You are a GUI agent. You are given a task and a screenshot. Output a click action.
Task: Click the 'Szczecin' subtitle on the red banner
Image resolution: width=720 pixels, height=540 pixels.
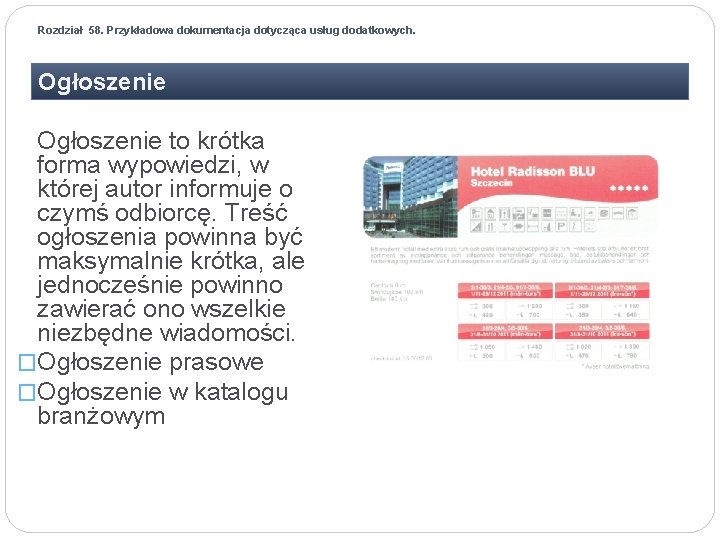click(x=491, y=183)
